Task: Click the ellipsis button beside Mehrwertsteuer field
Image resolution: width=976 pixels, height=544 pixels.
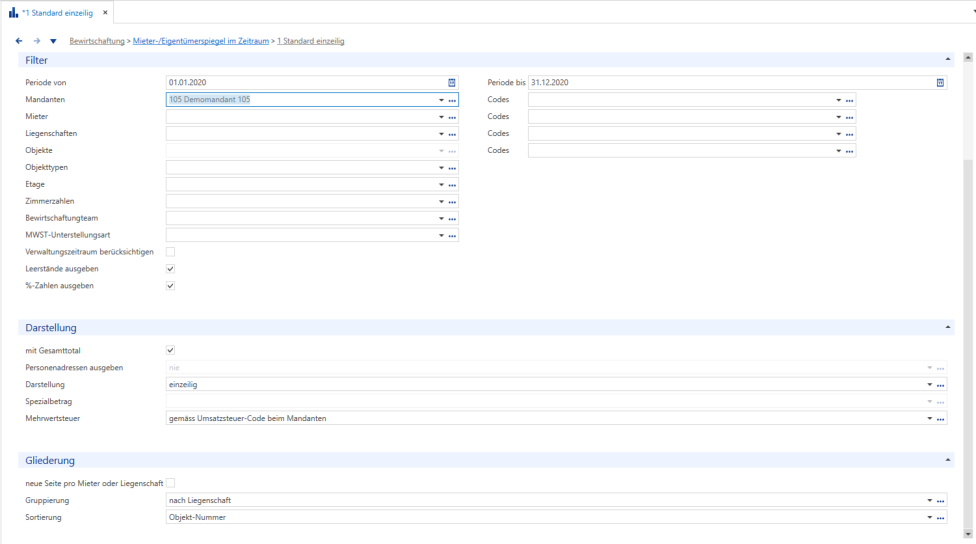Action: point(941,419)
